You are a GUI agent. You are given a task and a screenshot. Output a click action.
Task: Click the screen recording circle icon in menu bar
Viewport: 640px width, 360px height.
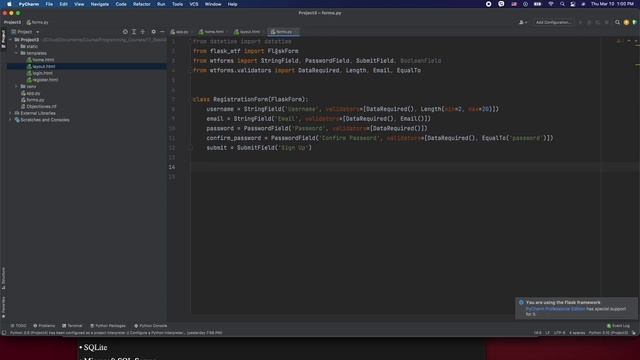point(489,4)
